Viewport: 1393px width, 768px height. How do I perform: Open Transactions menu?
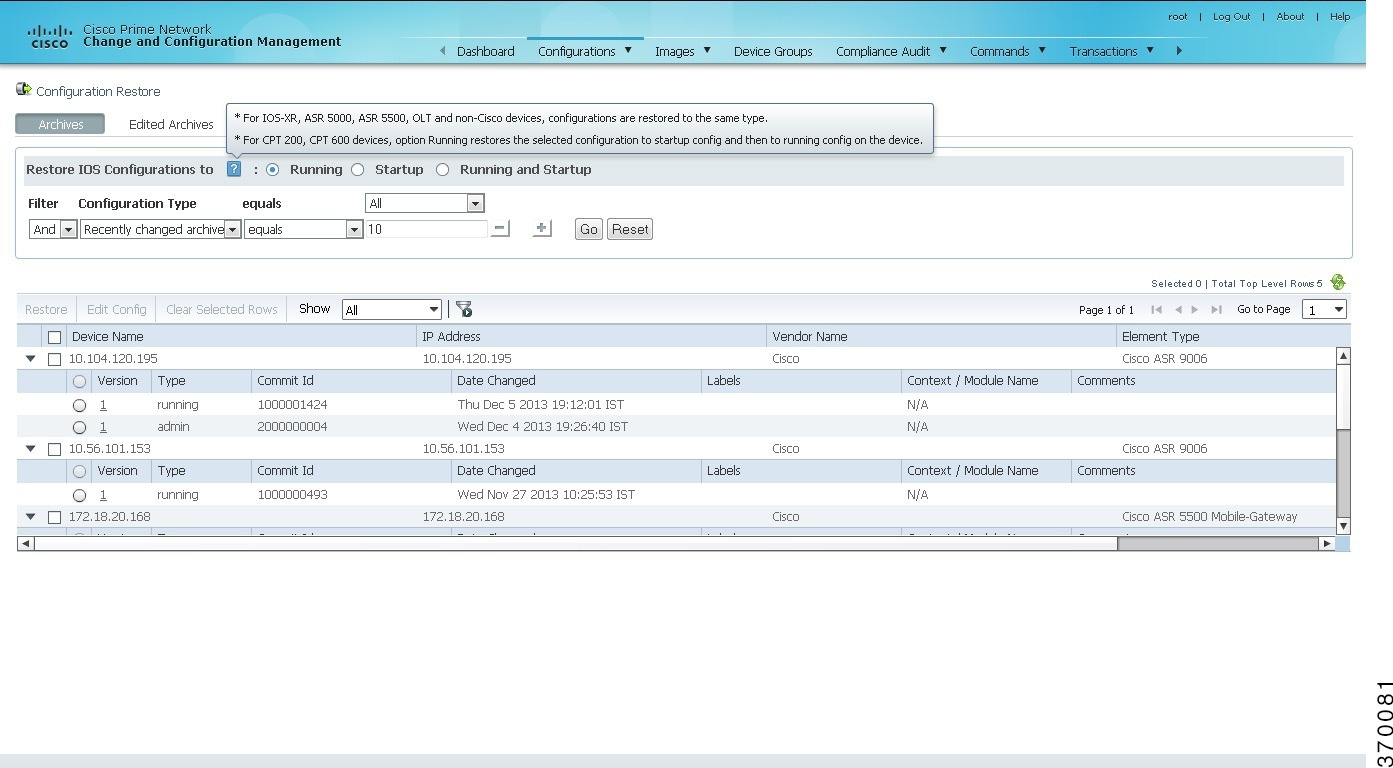(1112, 51)
